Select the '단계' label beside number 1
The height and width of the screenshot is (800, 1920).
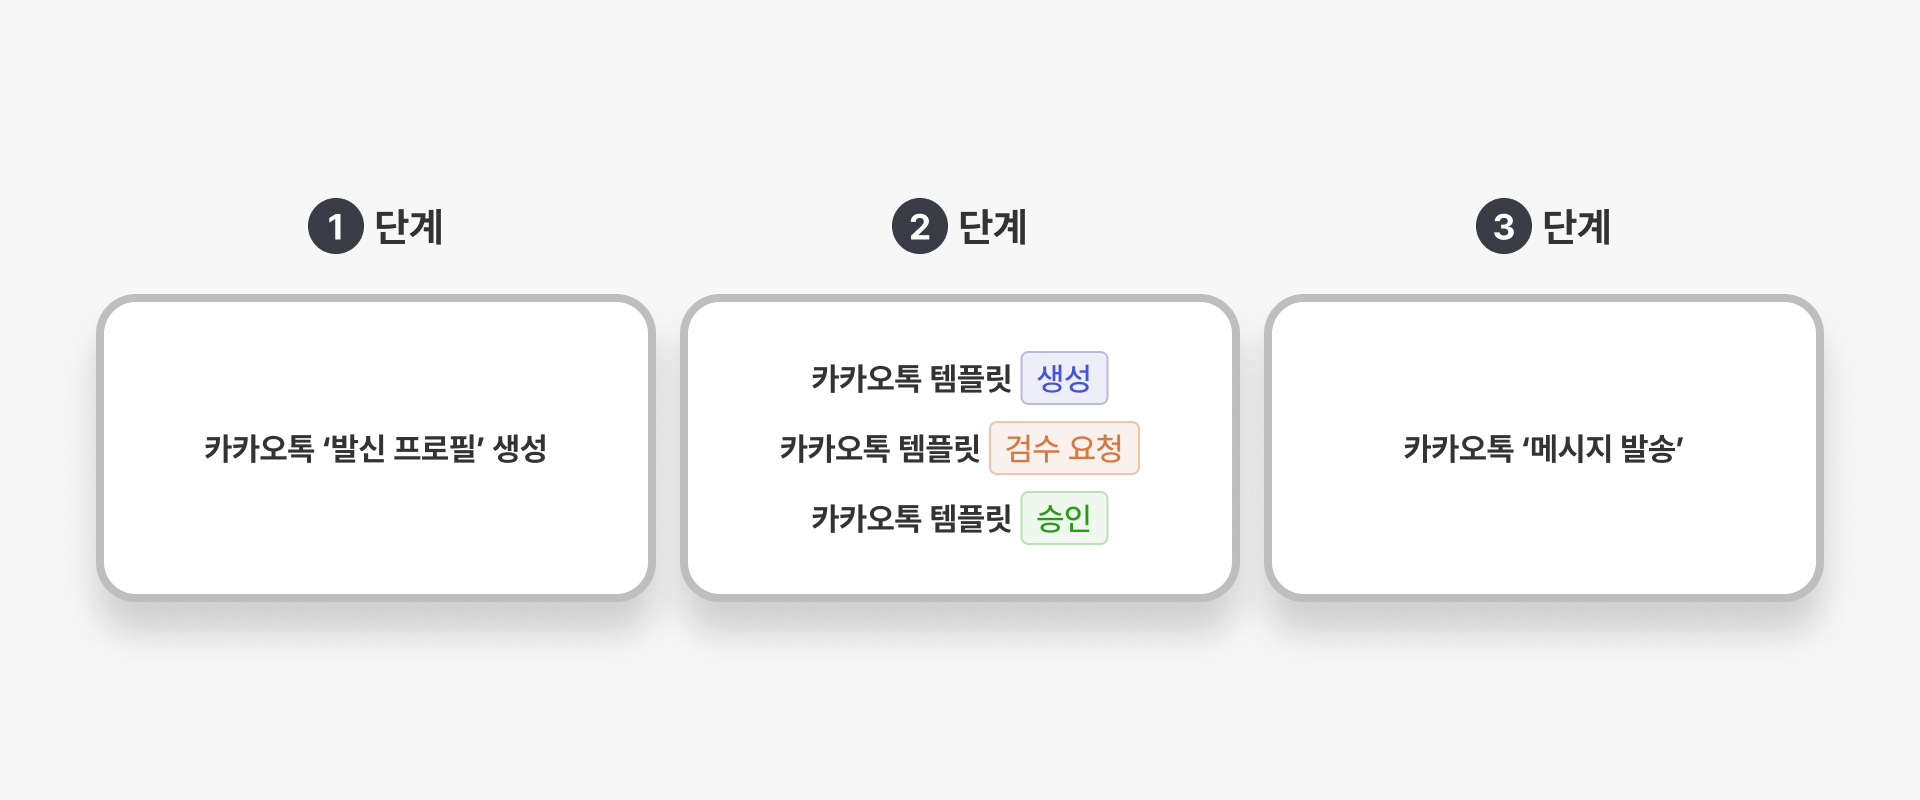pyautogui.click(x=409, y=227)
